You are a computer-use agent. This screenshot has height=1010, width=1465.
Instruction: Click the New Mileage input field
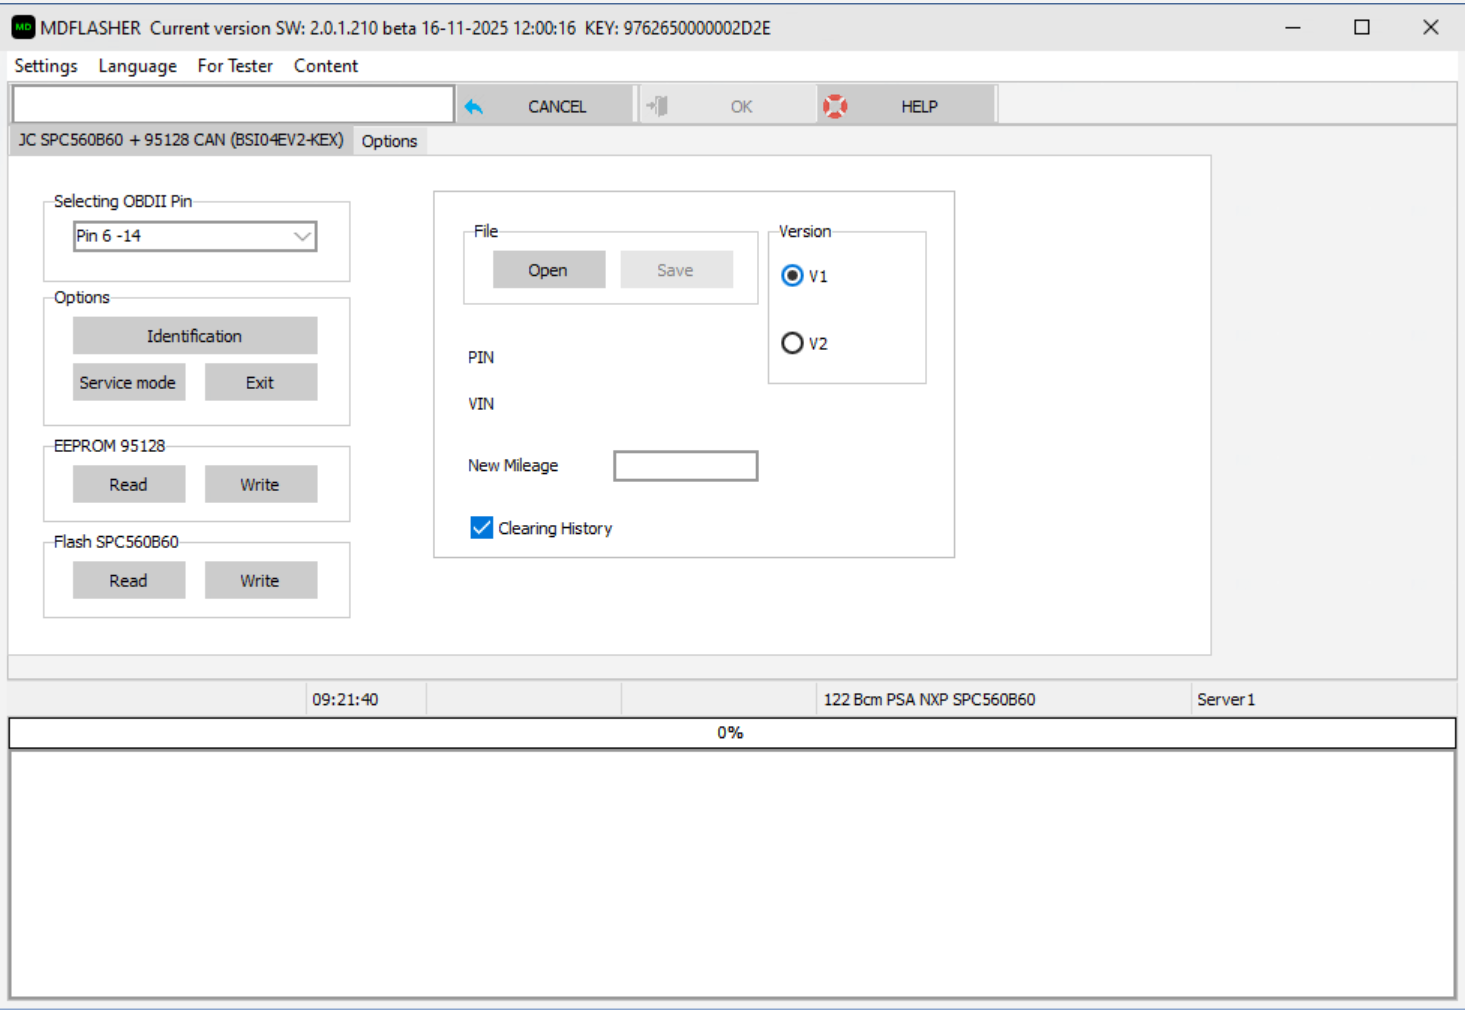[x=685, y=466]
